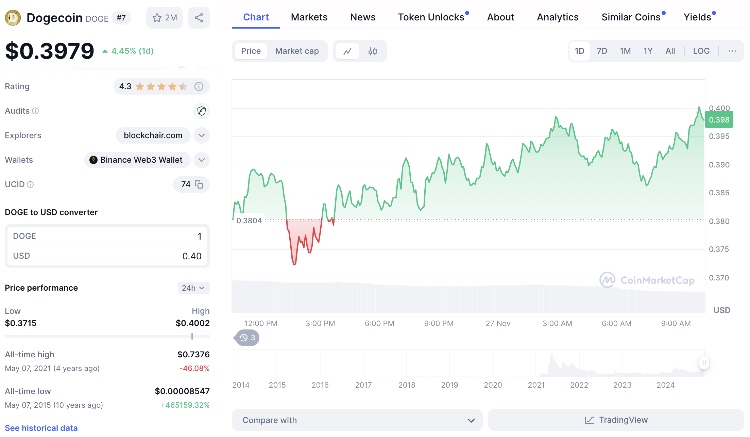Switch to the Markets tab
750x437 pixels.
pos(309,17)
